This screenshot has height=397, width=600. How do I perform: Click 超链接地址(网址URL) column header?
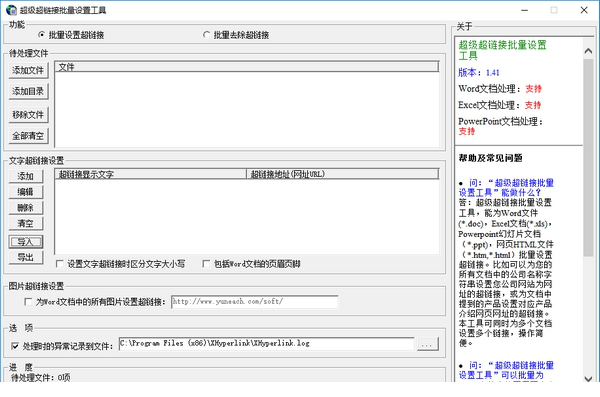point(342,174)
